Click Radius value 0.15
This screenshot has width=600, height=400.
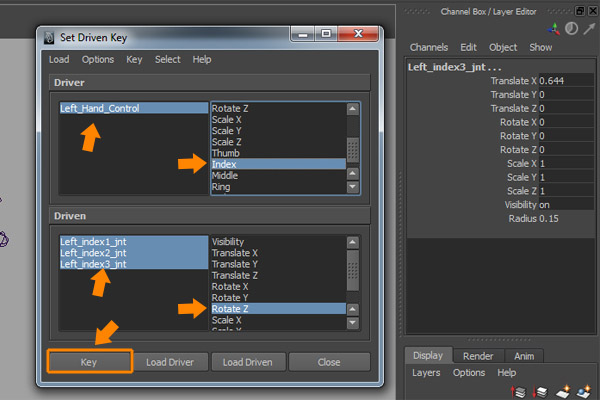pyautogui.click(x=549, y=219)
